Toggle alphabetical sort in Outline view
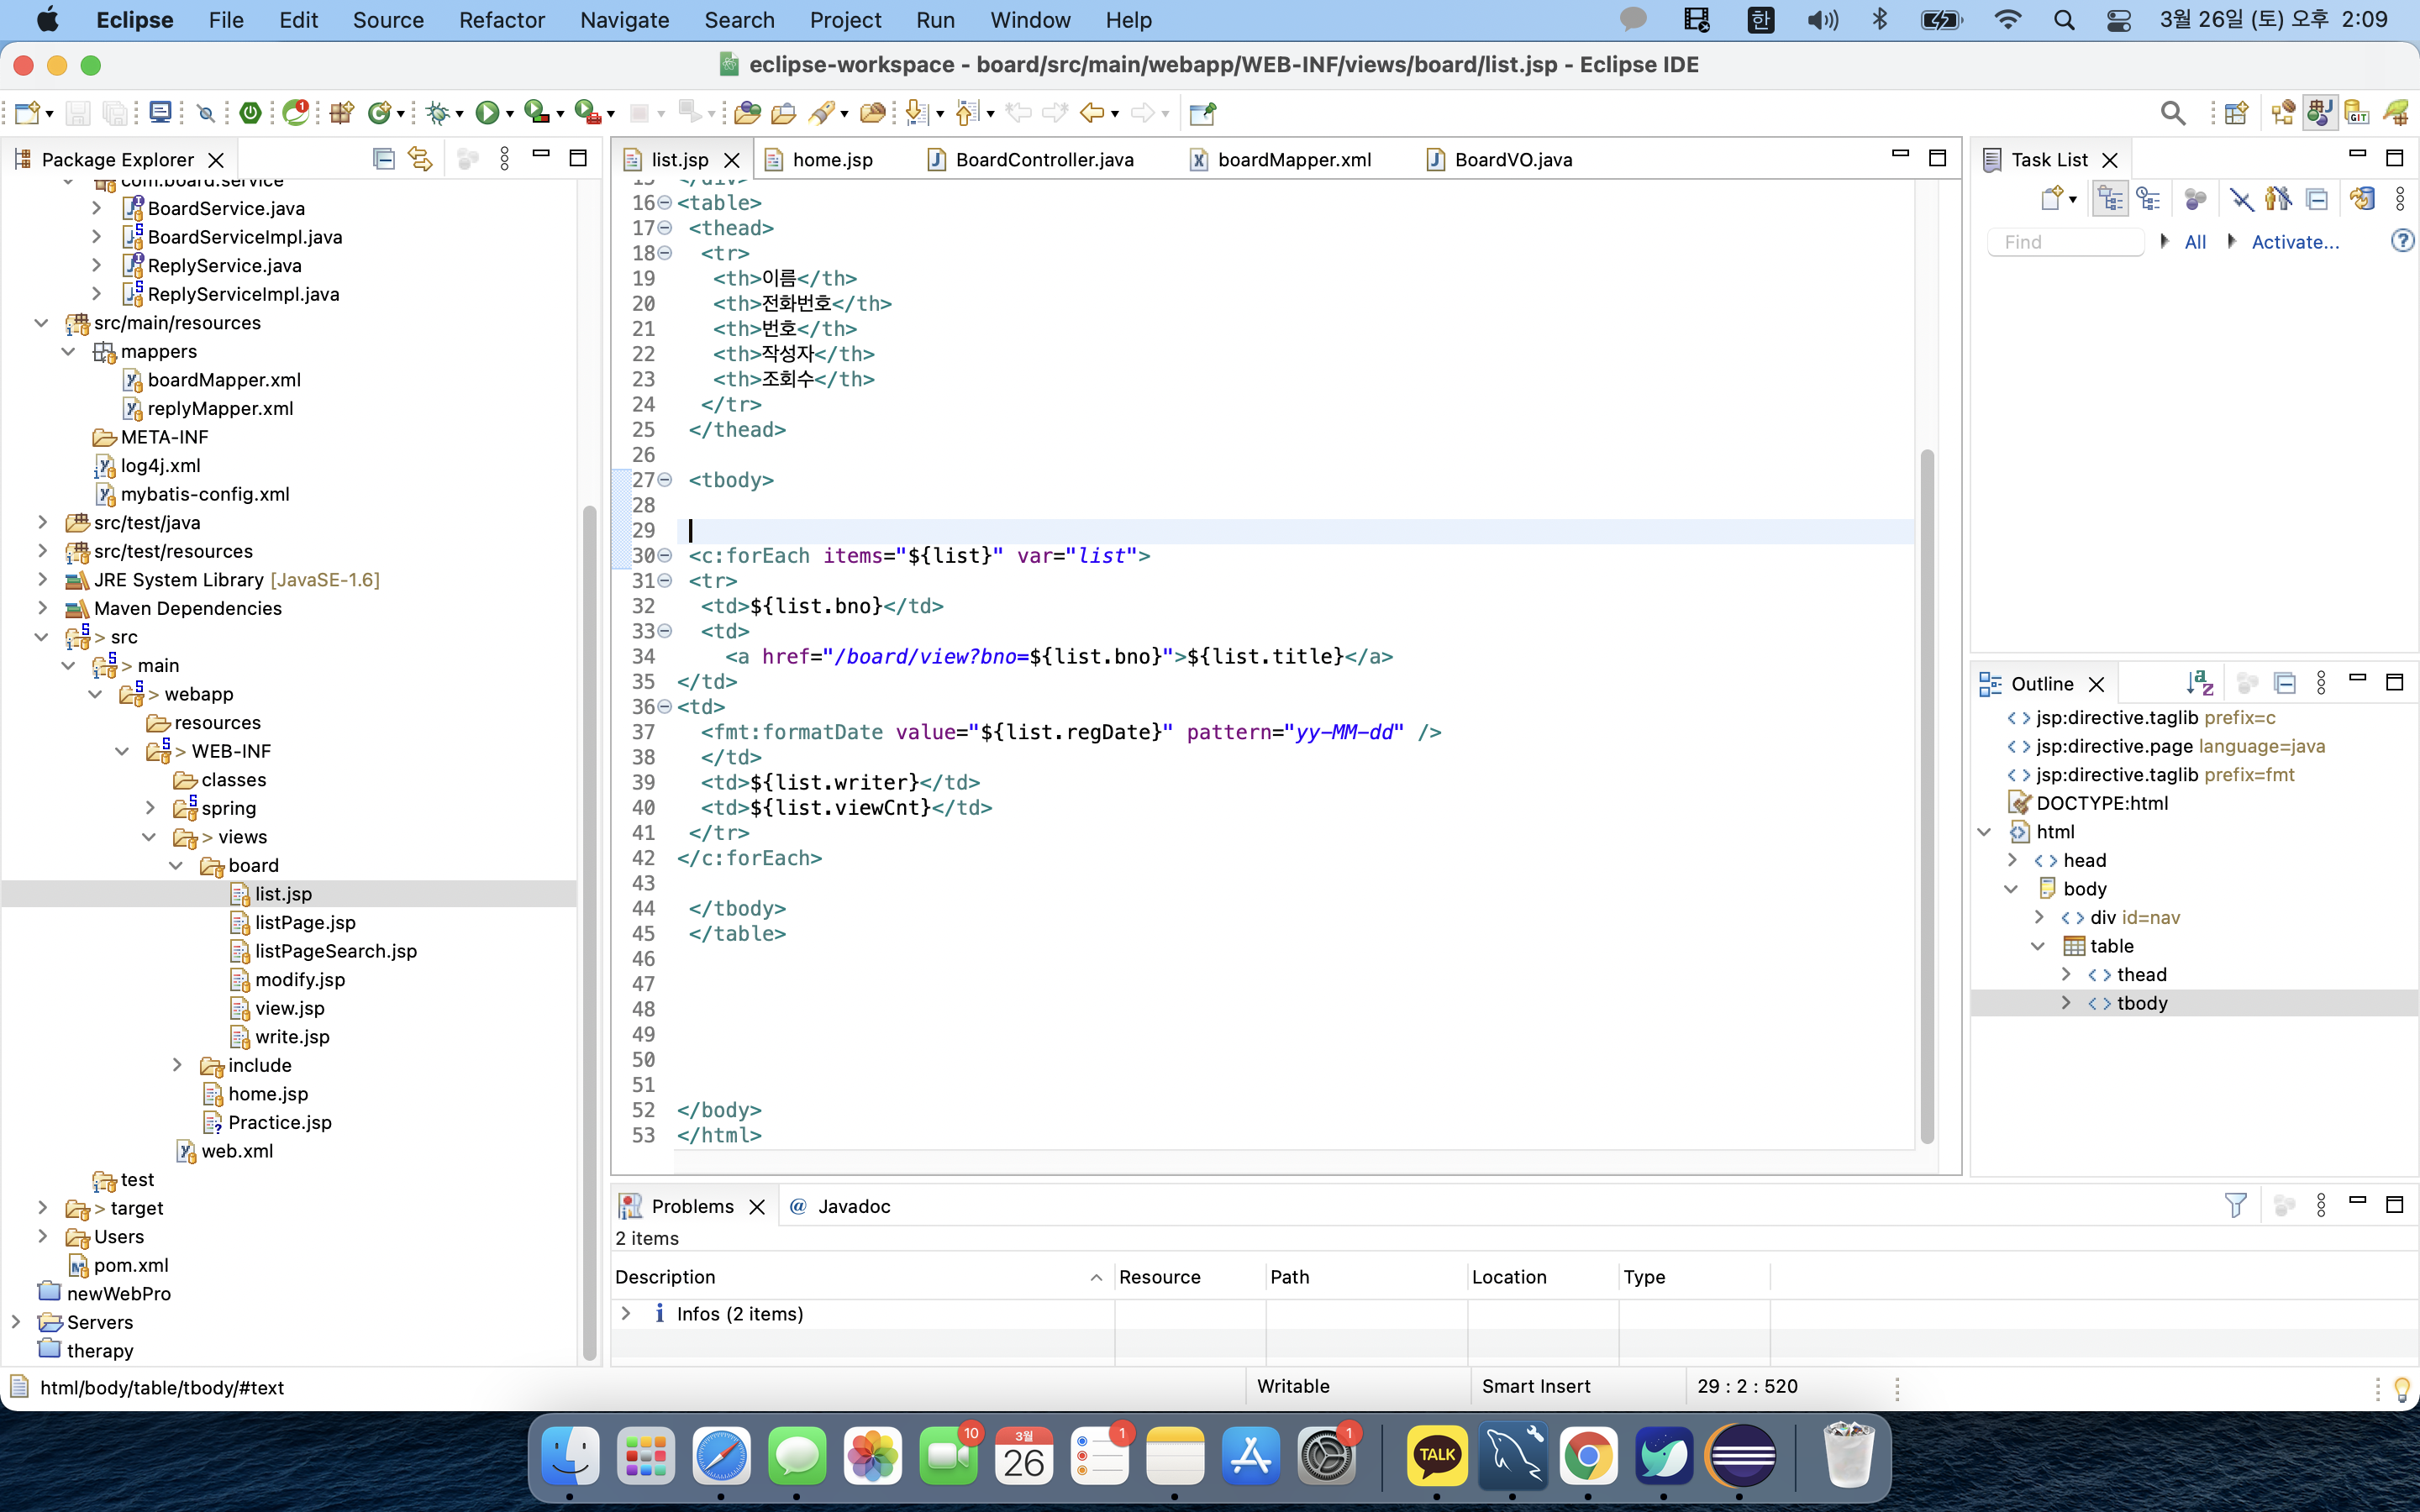The height and width of the screenshot is (1512, 2420). coord(2199,683)
